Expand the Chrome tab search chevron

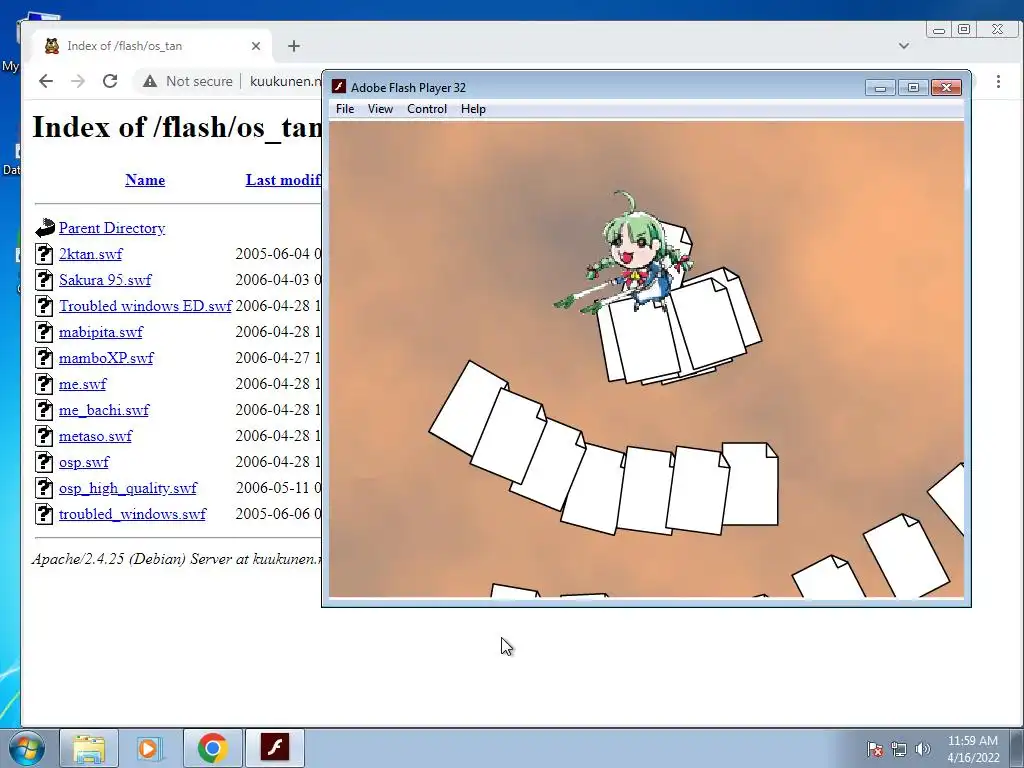click(x=904, y=46)
